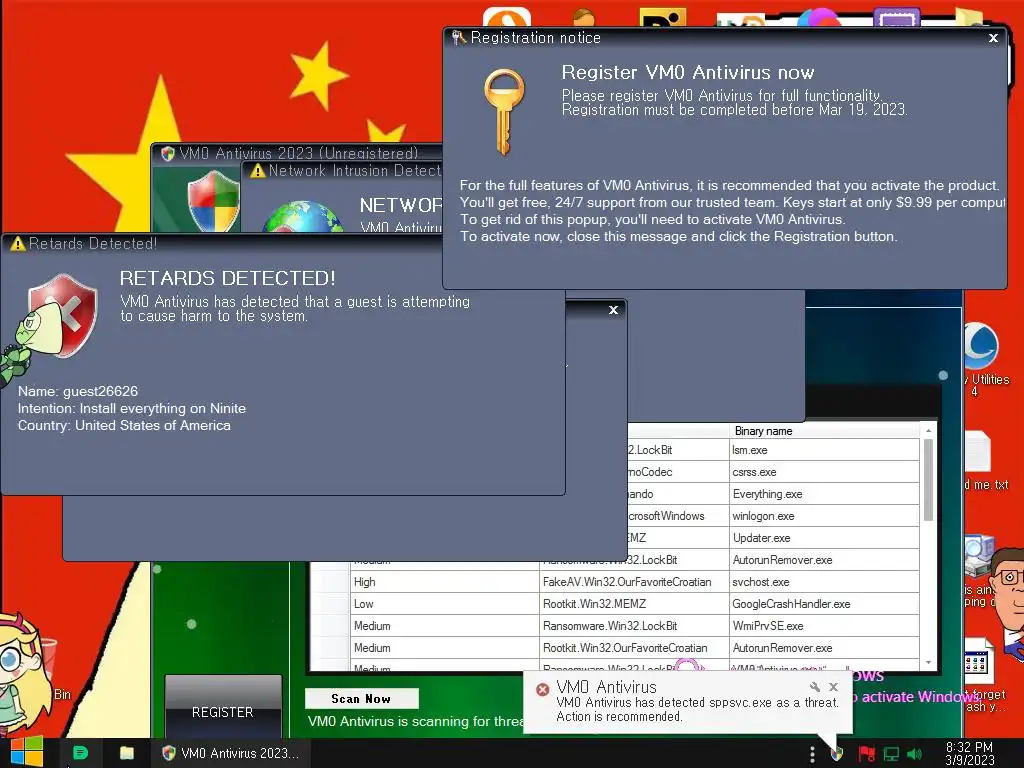Click the golden key icon in Registration notice
The width and height of the screenshot is (1024, 768).
pyautogui.click(x=504, y=112)
